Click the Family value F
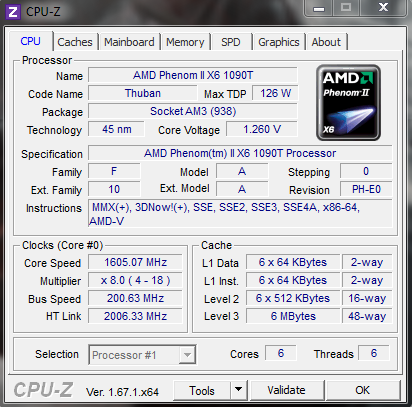The image size is (412, 407). tap(114, 171)
